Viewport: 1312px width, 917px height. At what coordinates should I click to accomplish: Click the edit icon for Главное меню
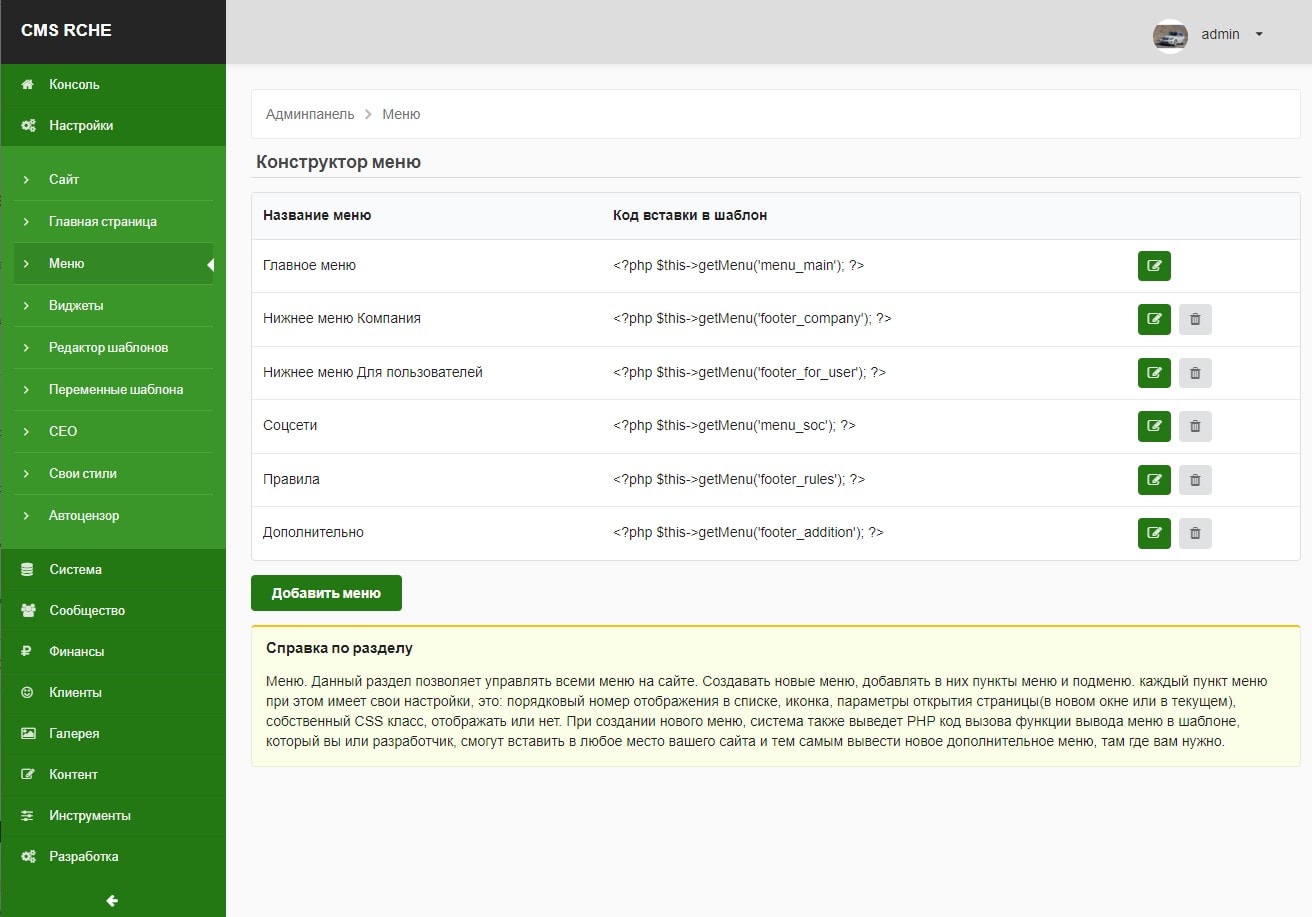(x=1154, y=266)
